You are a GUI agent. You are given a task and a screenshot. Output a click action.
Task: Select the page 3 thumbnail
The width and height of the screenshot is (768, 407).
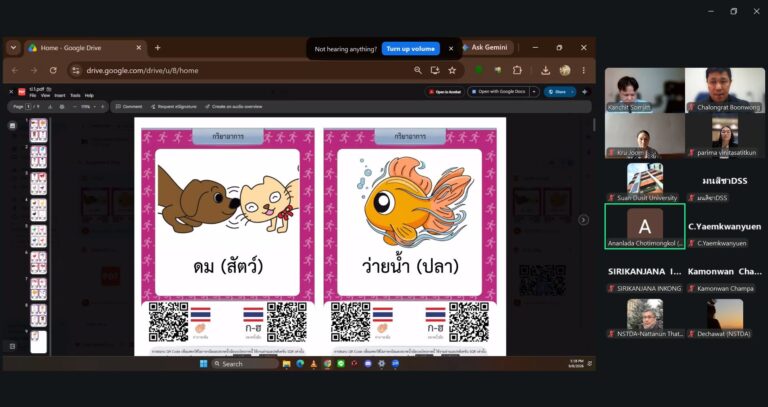click(38, 183)
